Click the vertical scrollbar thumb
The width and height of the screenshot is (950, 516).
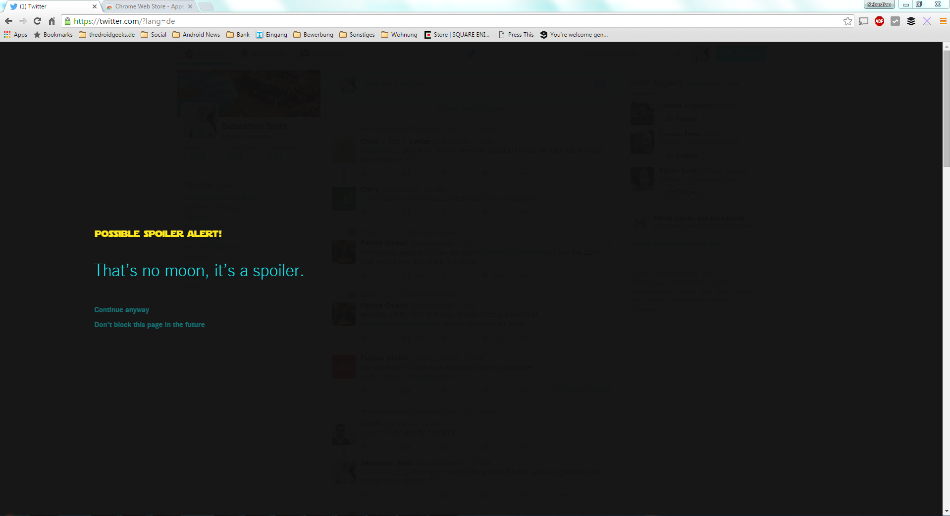point(946,108)
